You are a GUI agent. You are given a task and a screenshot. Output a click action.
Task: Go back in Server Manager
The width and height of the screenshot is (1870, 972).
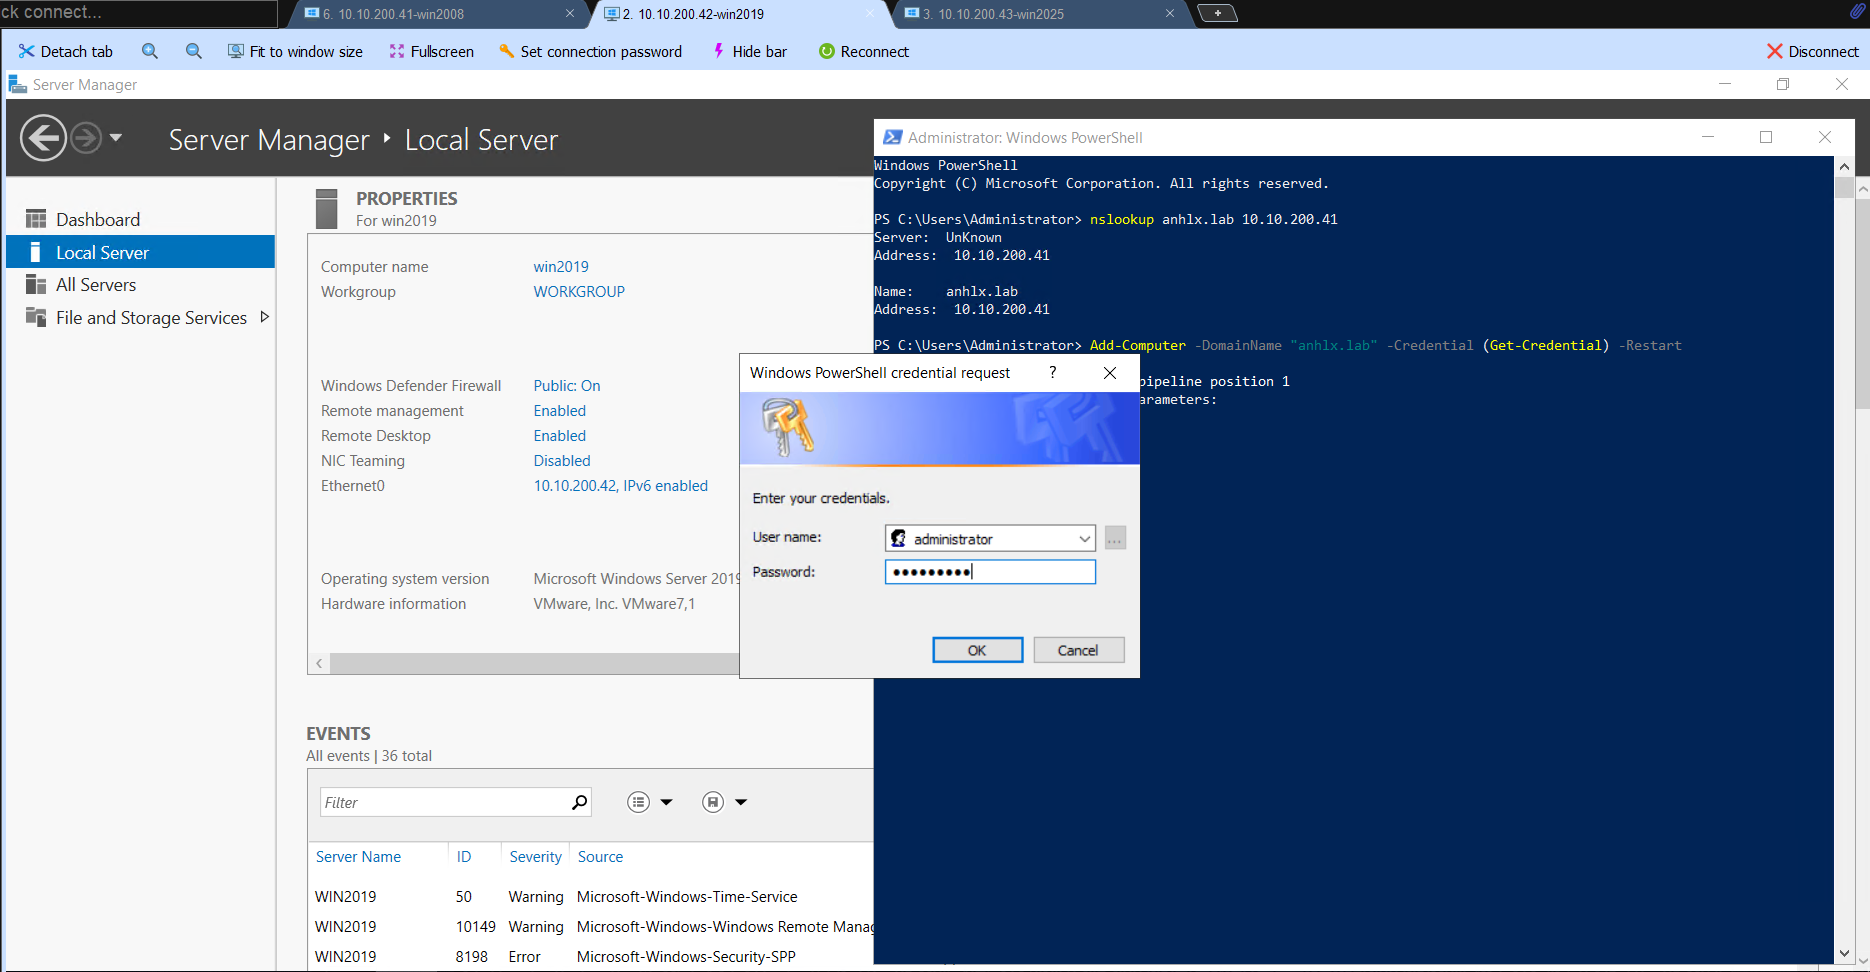tap(43, 138)
